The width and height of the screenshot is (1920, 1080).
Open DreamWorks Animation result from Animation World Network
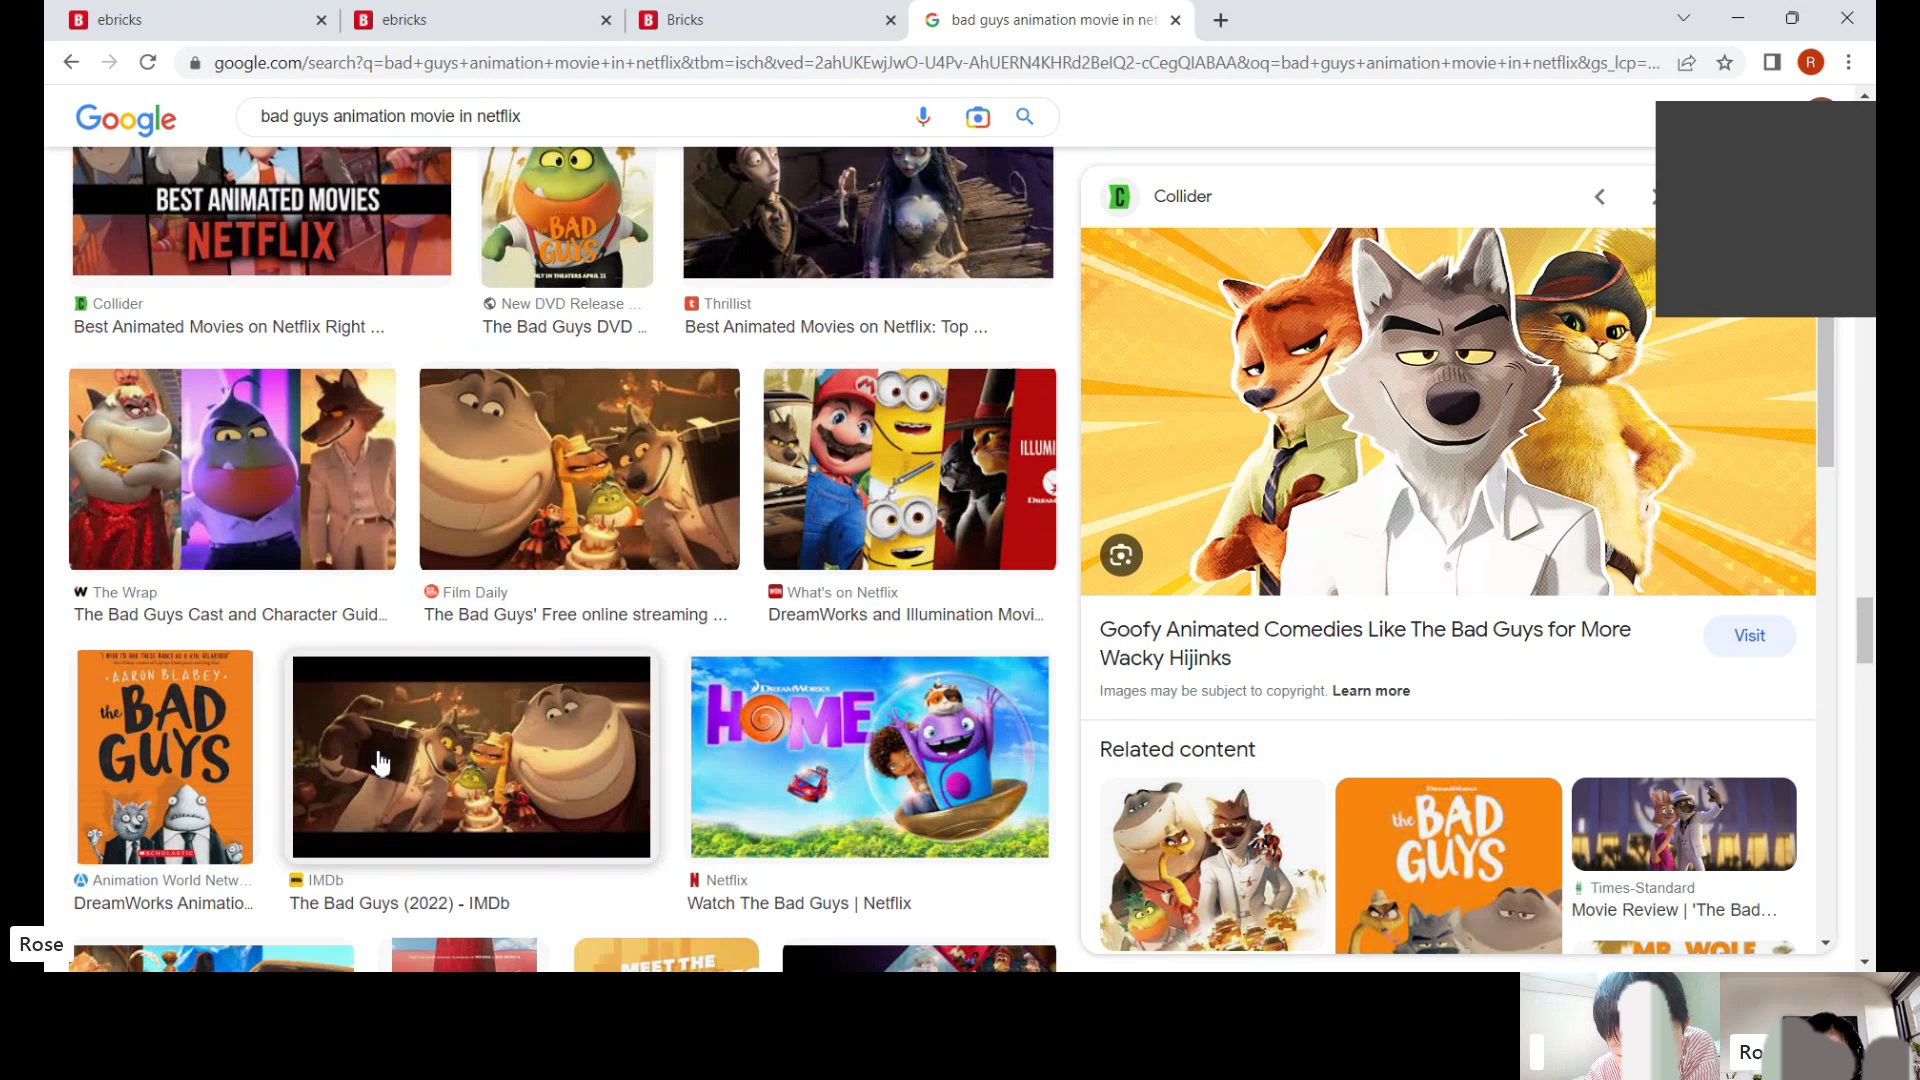click(163, 903)
